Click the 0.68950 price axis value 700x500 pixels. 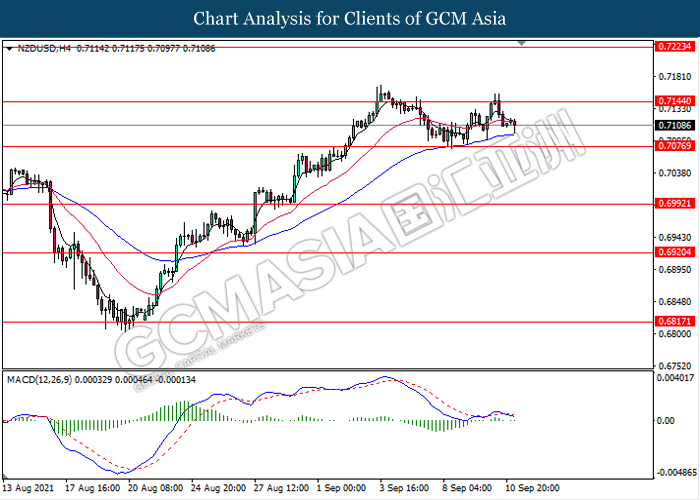pyautogui.click(x=675, y=269)
